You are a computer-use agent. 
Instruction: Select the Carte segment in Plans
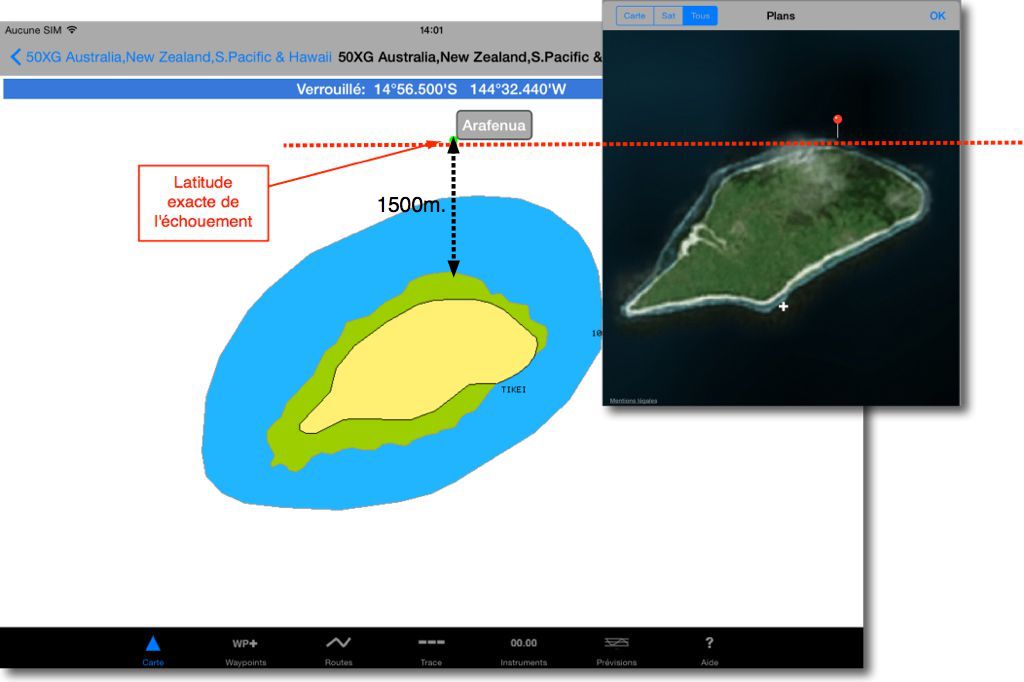[634, 16]
